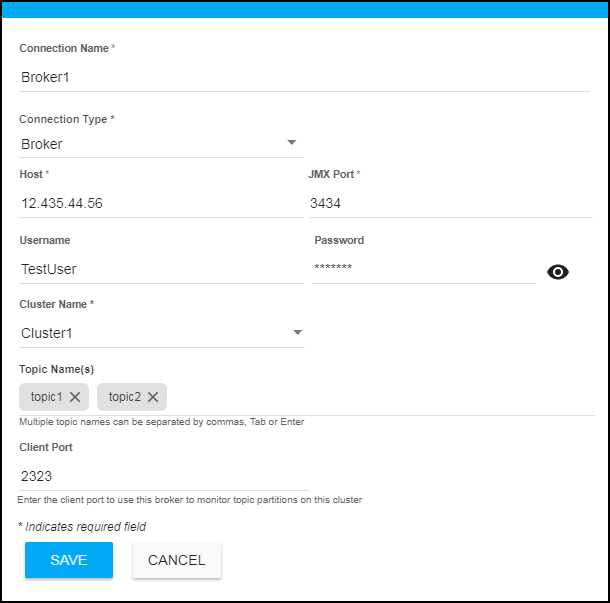Expand the Connection Type dropdown arrow
The width and height of the screenshot is (610, 603).
pos(292,143)
